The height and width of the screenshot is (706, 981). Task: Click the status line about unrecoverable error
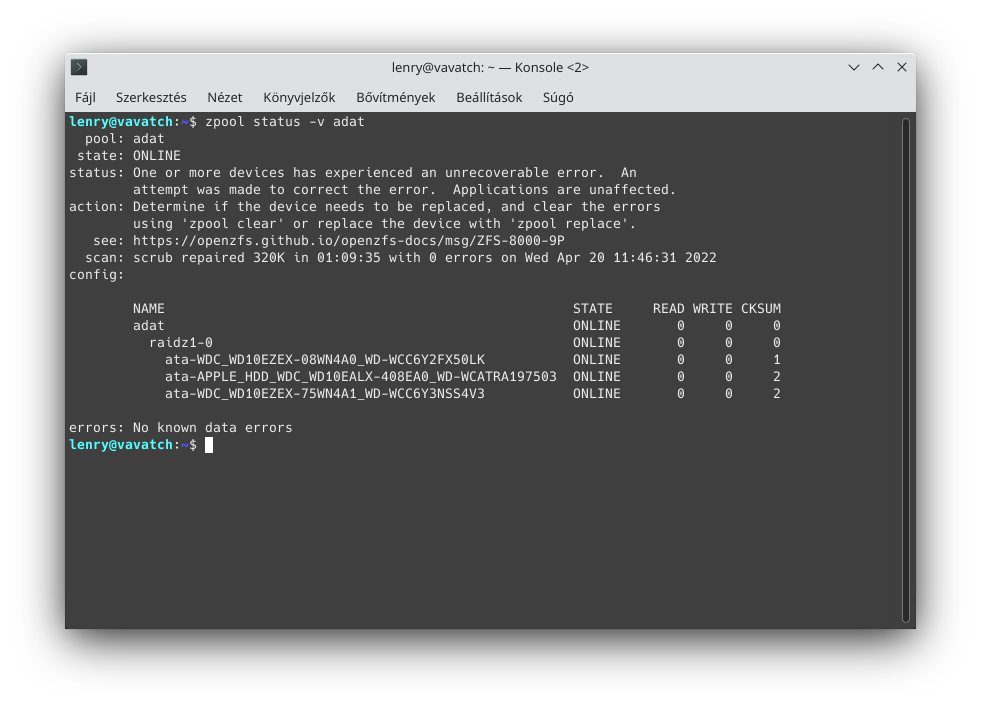353,173
